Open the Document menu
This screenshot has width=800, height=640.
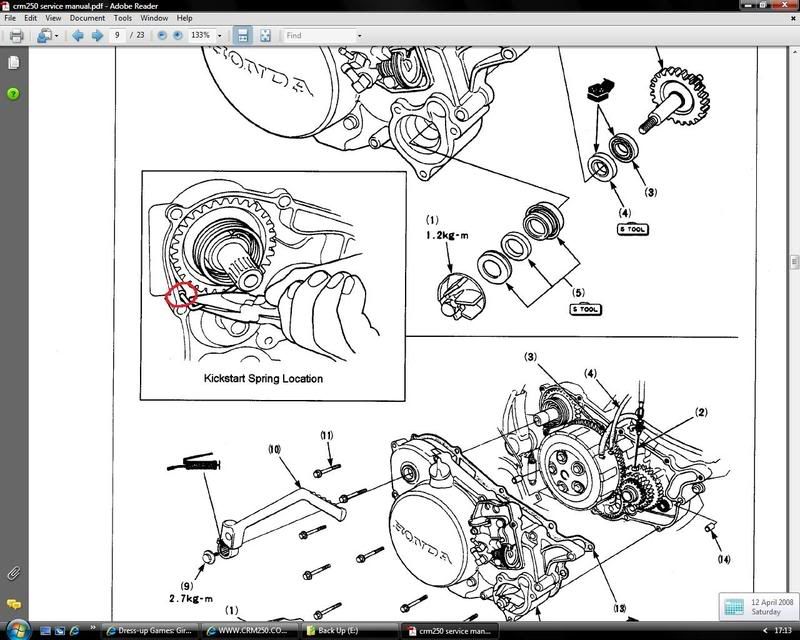(87, 18)
